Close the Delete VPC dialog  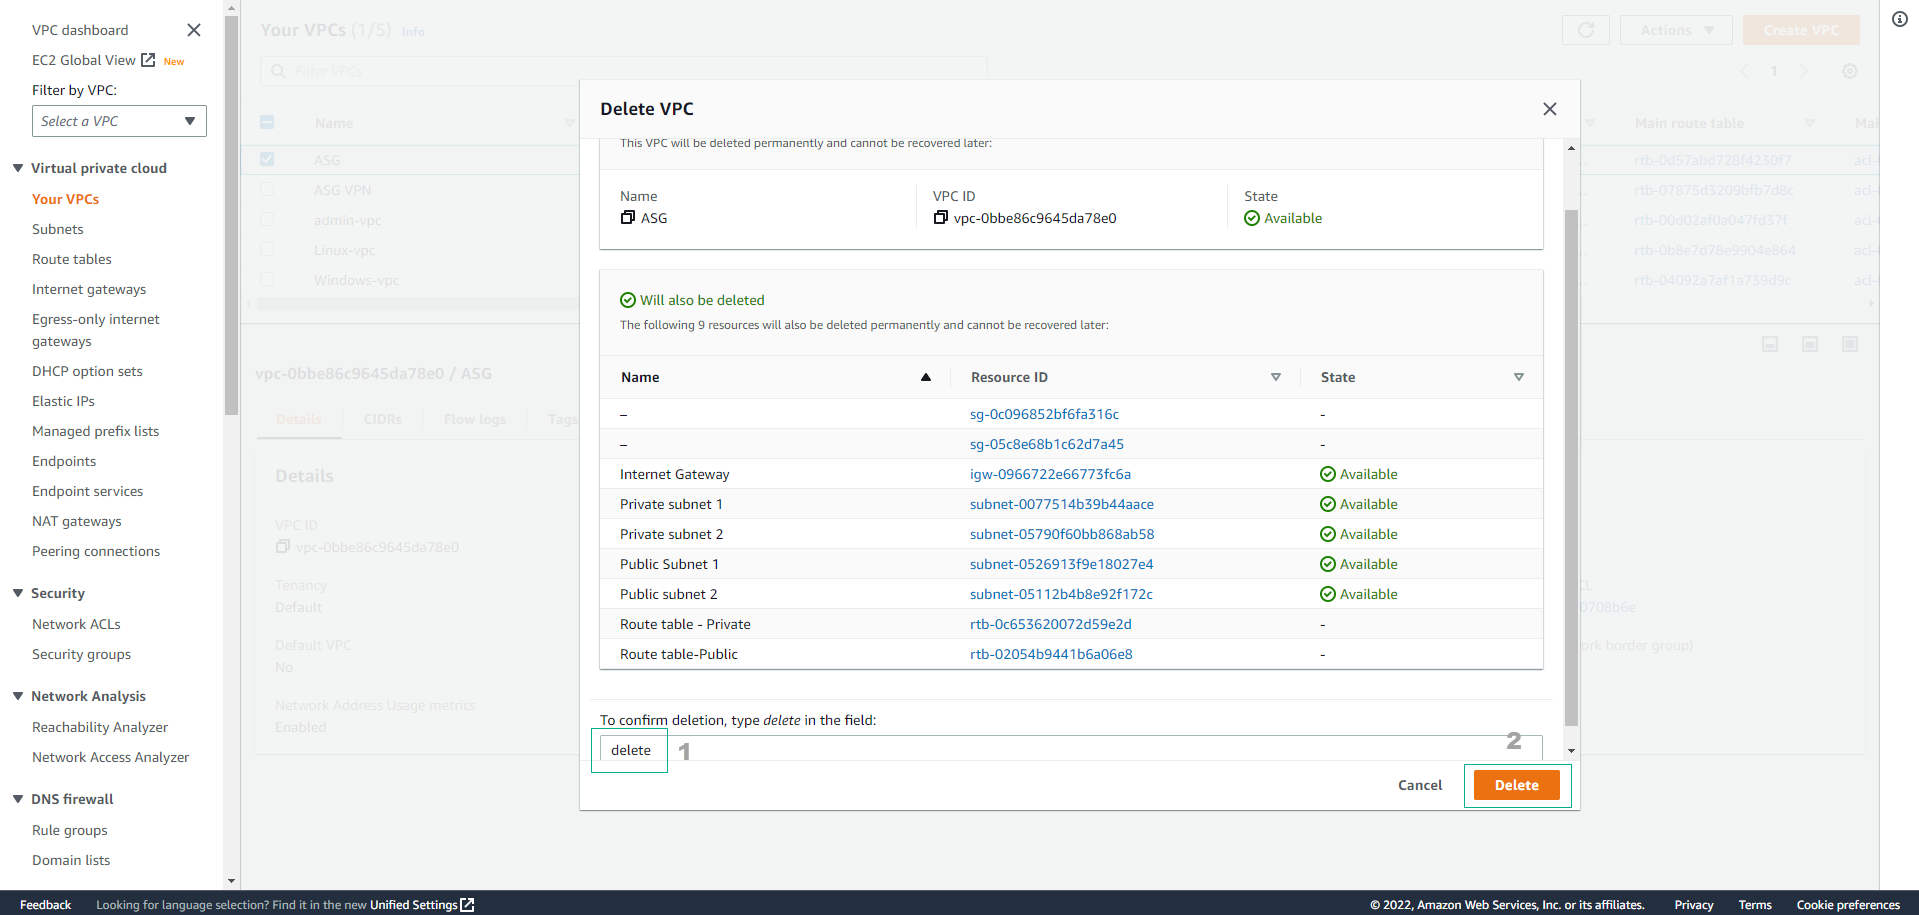[x=1550, y=109]
